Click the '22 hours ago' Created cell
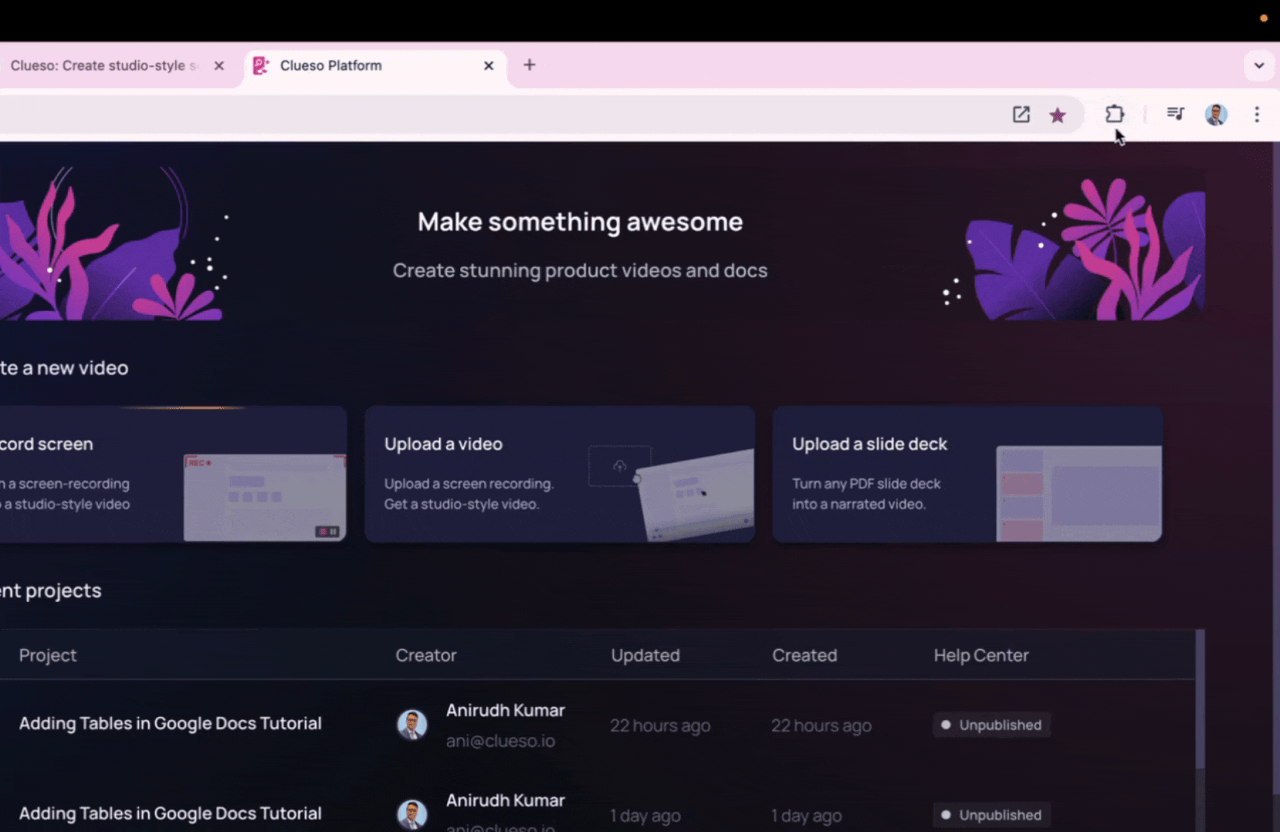Image resolution: width=1280 pixels, height=832 pixels. 821,726
